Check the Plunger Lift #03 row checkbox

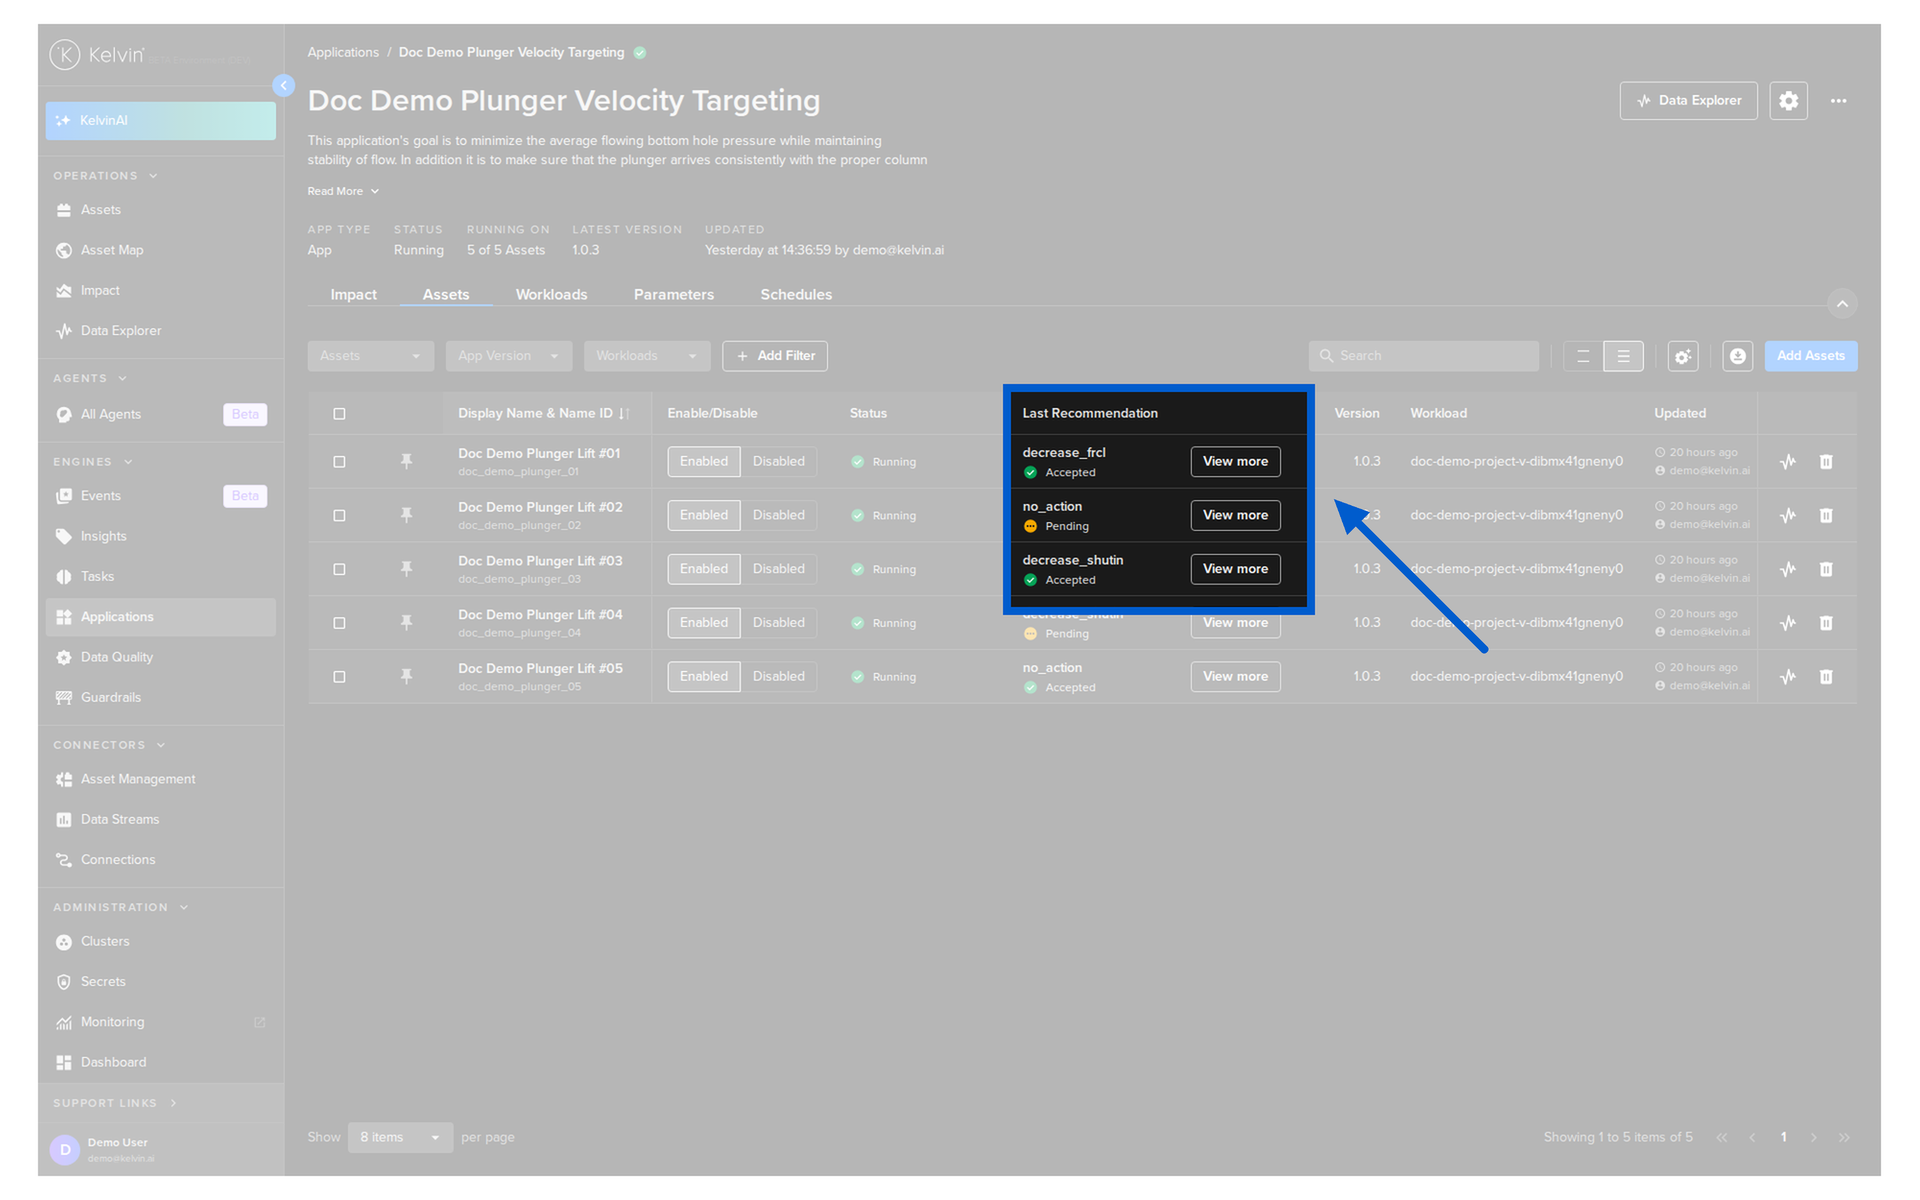pyautogui.click(x=339, y=570)
